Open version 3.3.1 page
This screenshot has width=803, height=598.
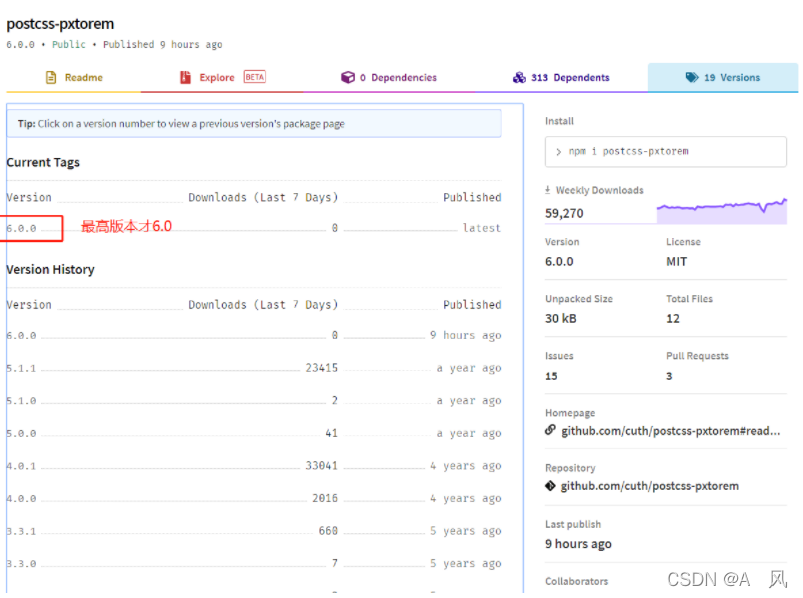[x=22, y=531]
